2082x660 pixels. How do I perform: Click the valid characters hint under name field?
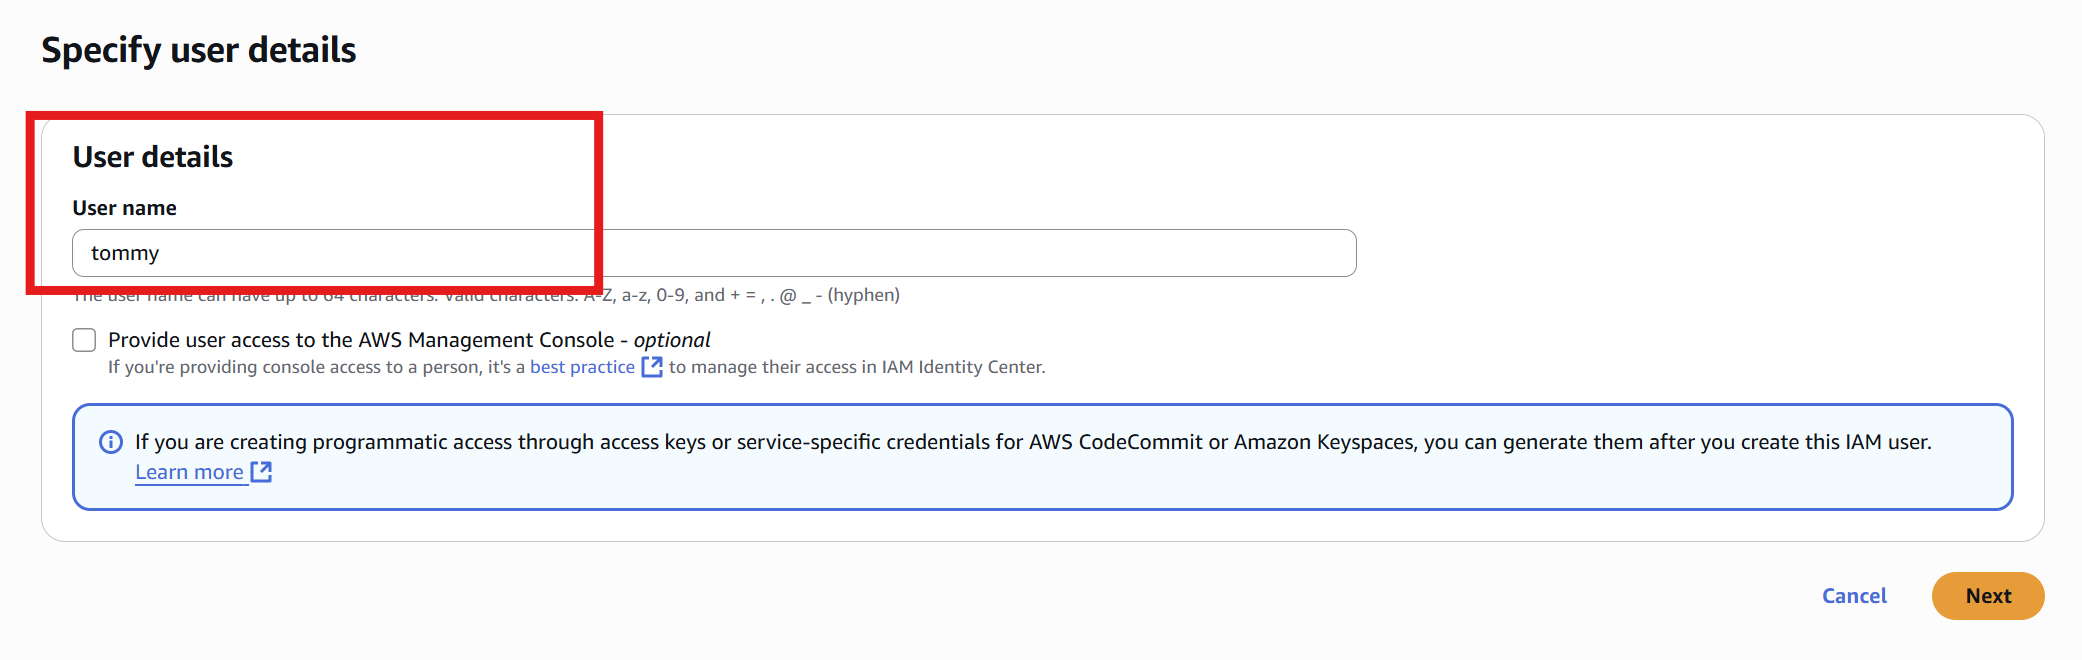(x=486, y=295)
